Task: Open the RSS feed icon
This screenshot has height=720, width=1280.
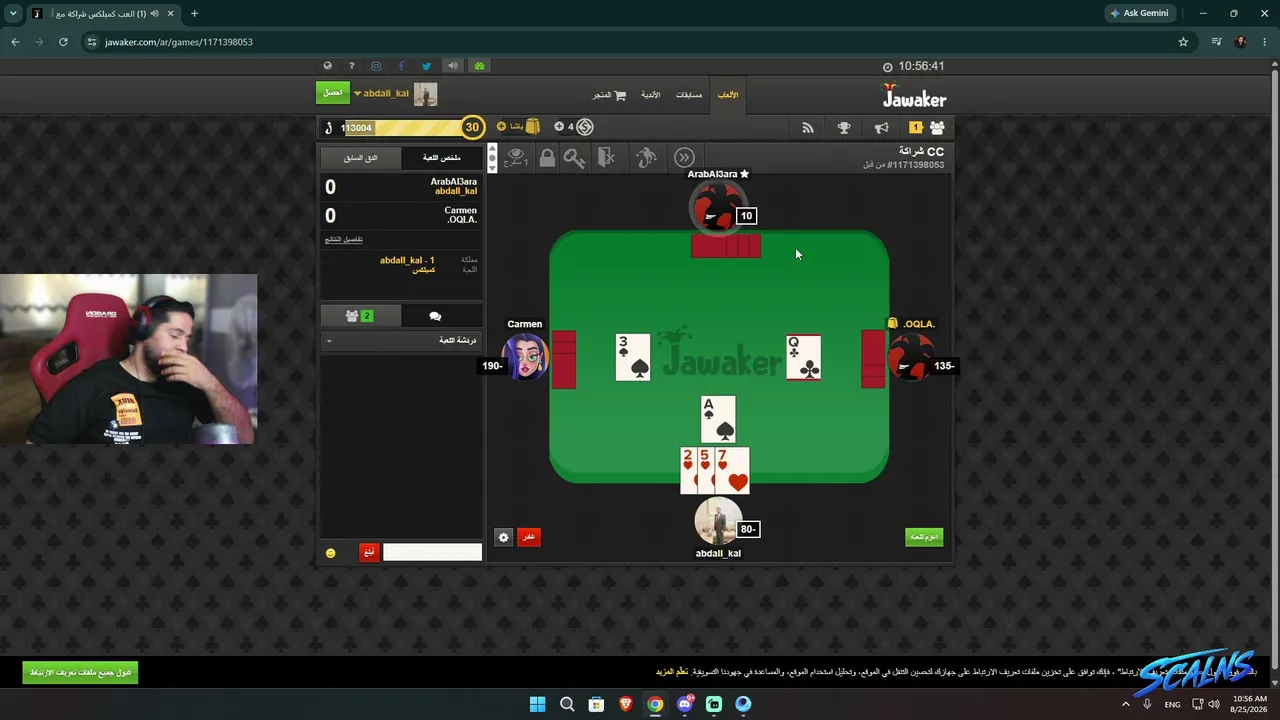Action: [808, 127]
